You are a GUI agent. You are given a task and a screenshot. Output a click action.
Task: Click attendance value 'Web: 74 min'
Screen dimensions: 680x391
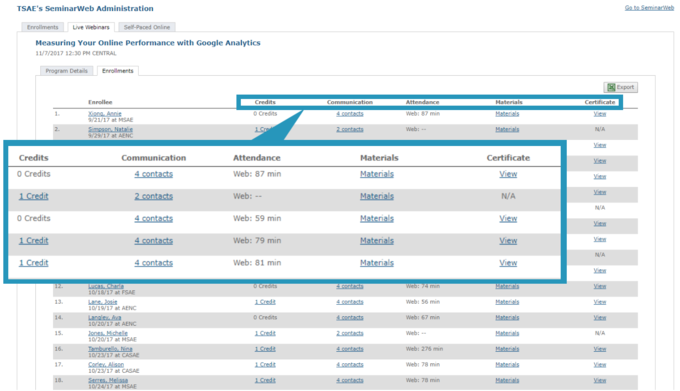[x=423, y=286]
